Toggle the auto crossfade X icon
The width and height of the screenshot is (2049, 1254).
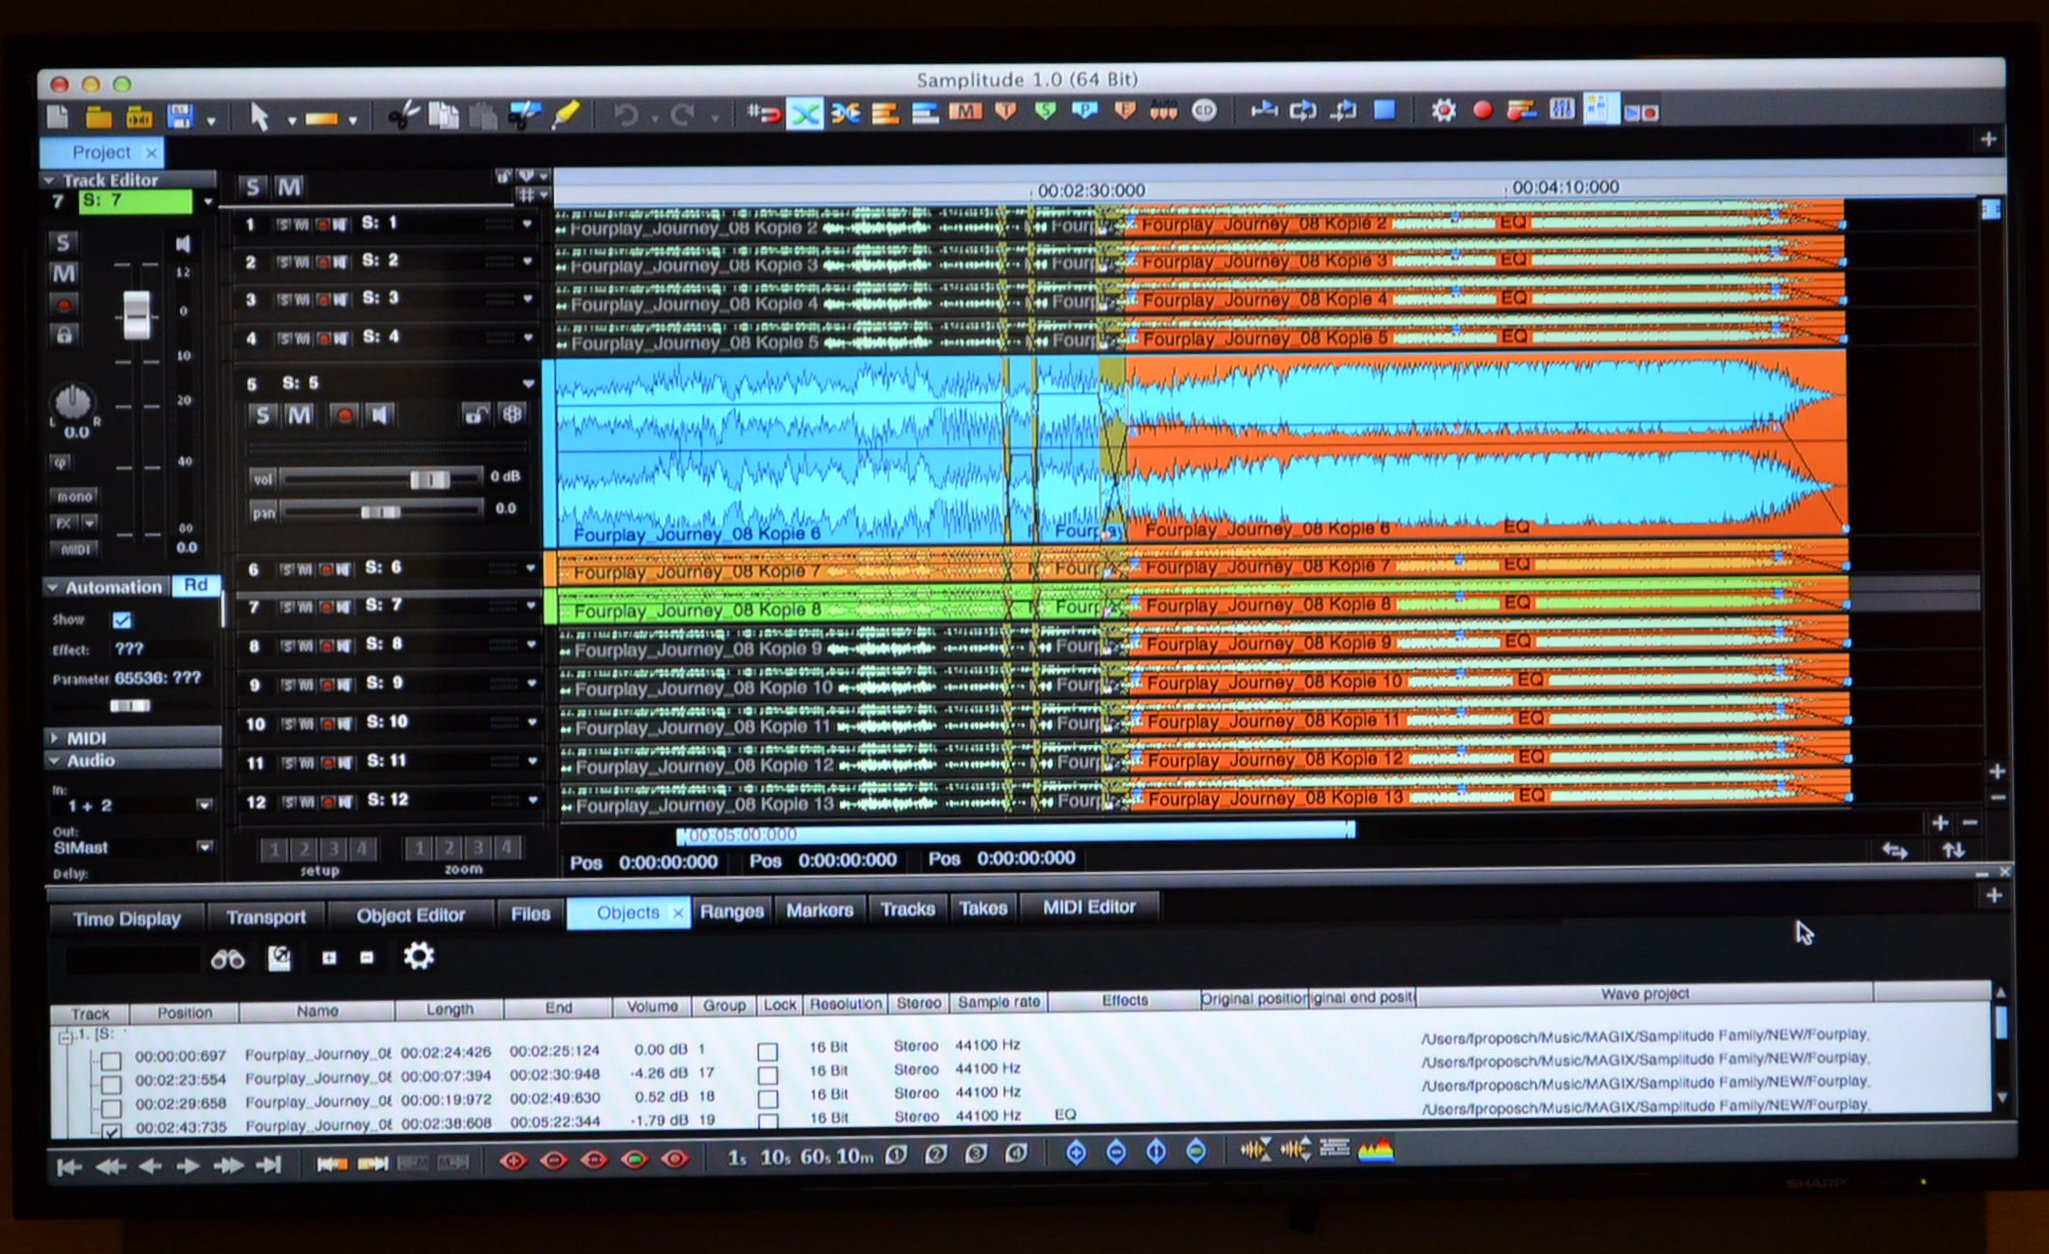(804, 114)
